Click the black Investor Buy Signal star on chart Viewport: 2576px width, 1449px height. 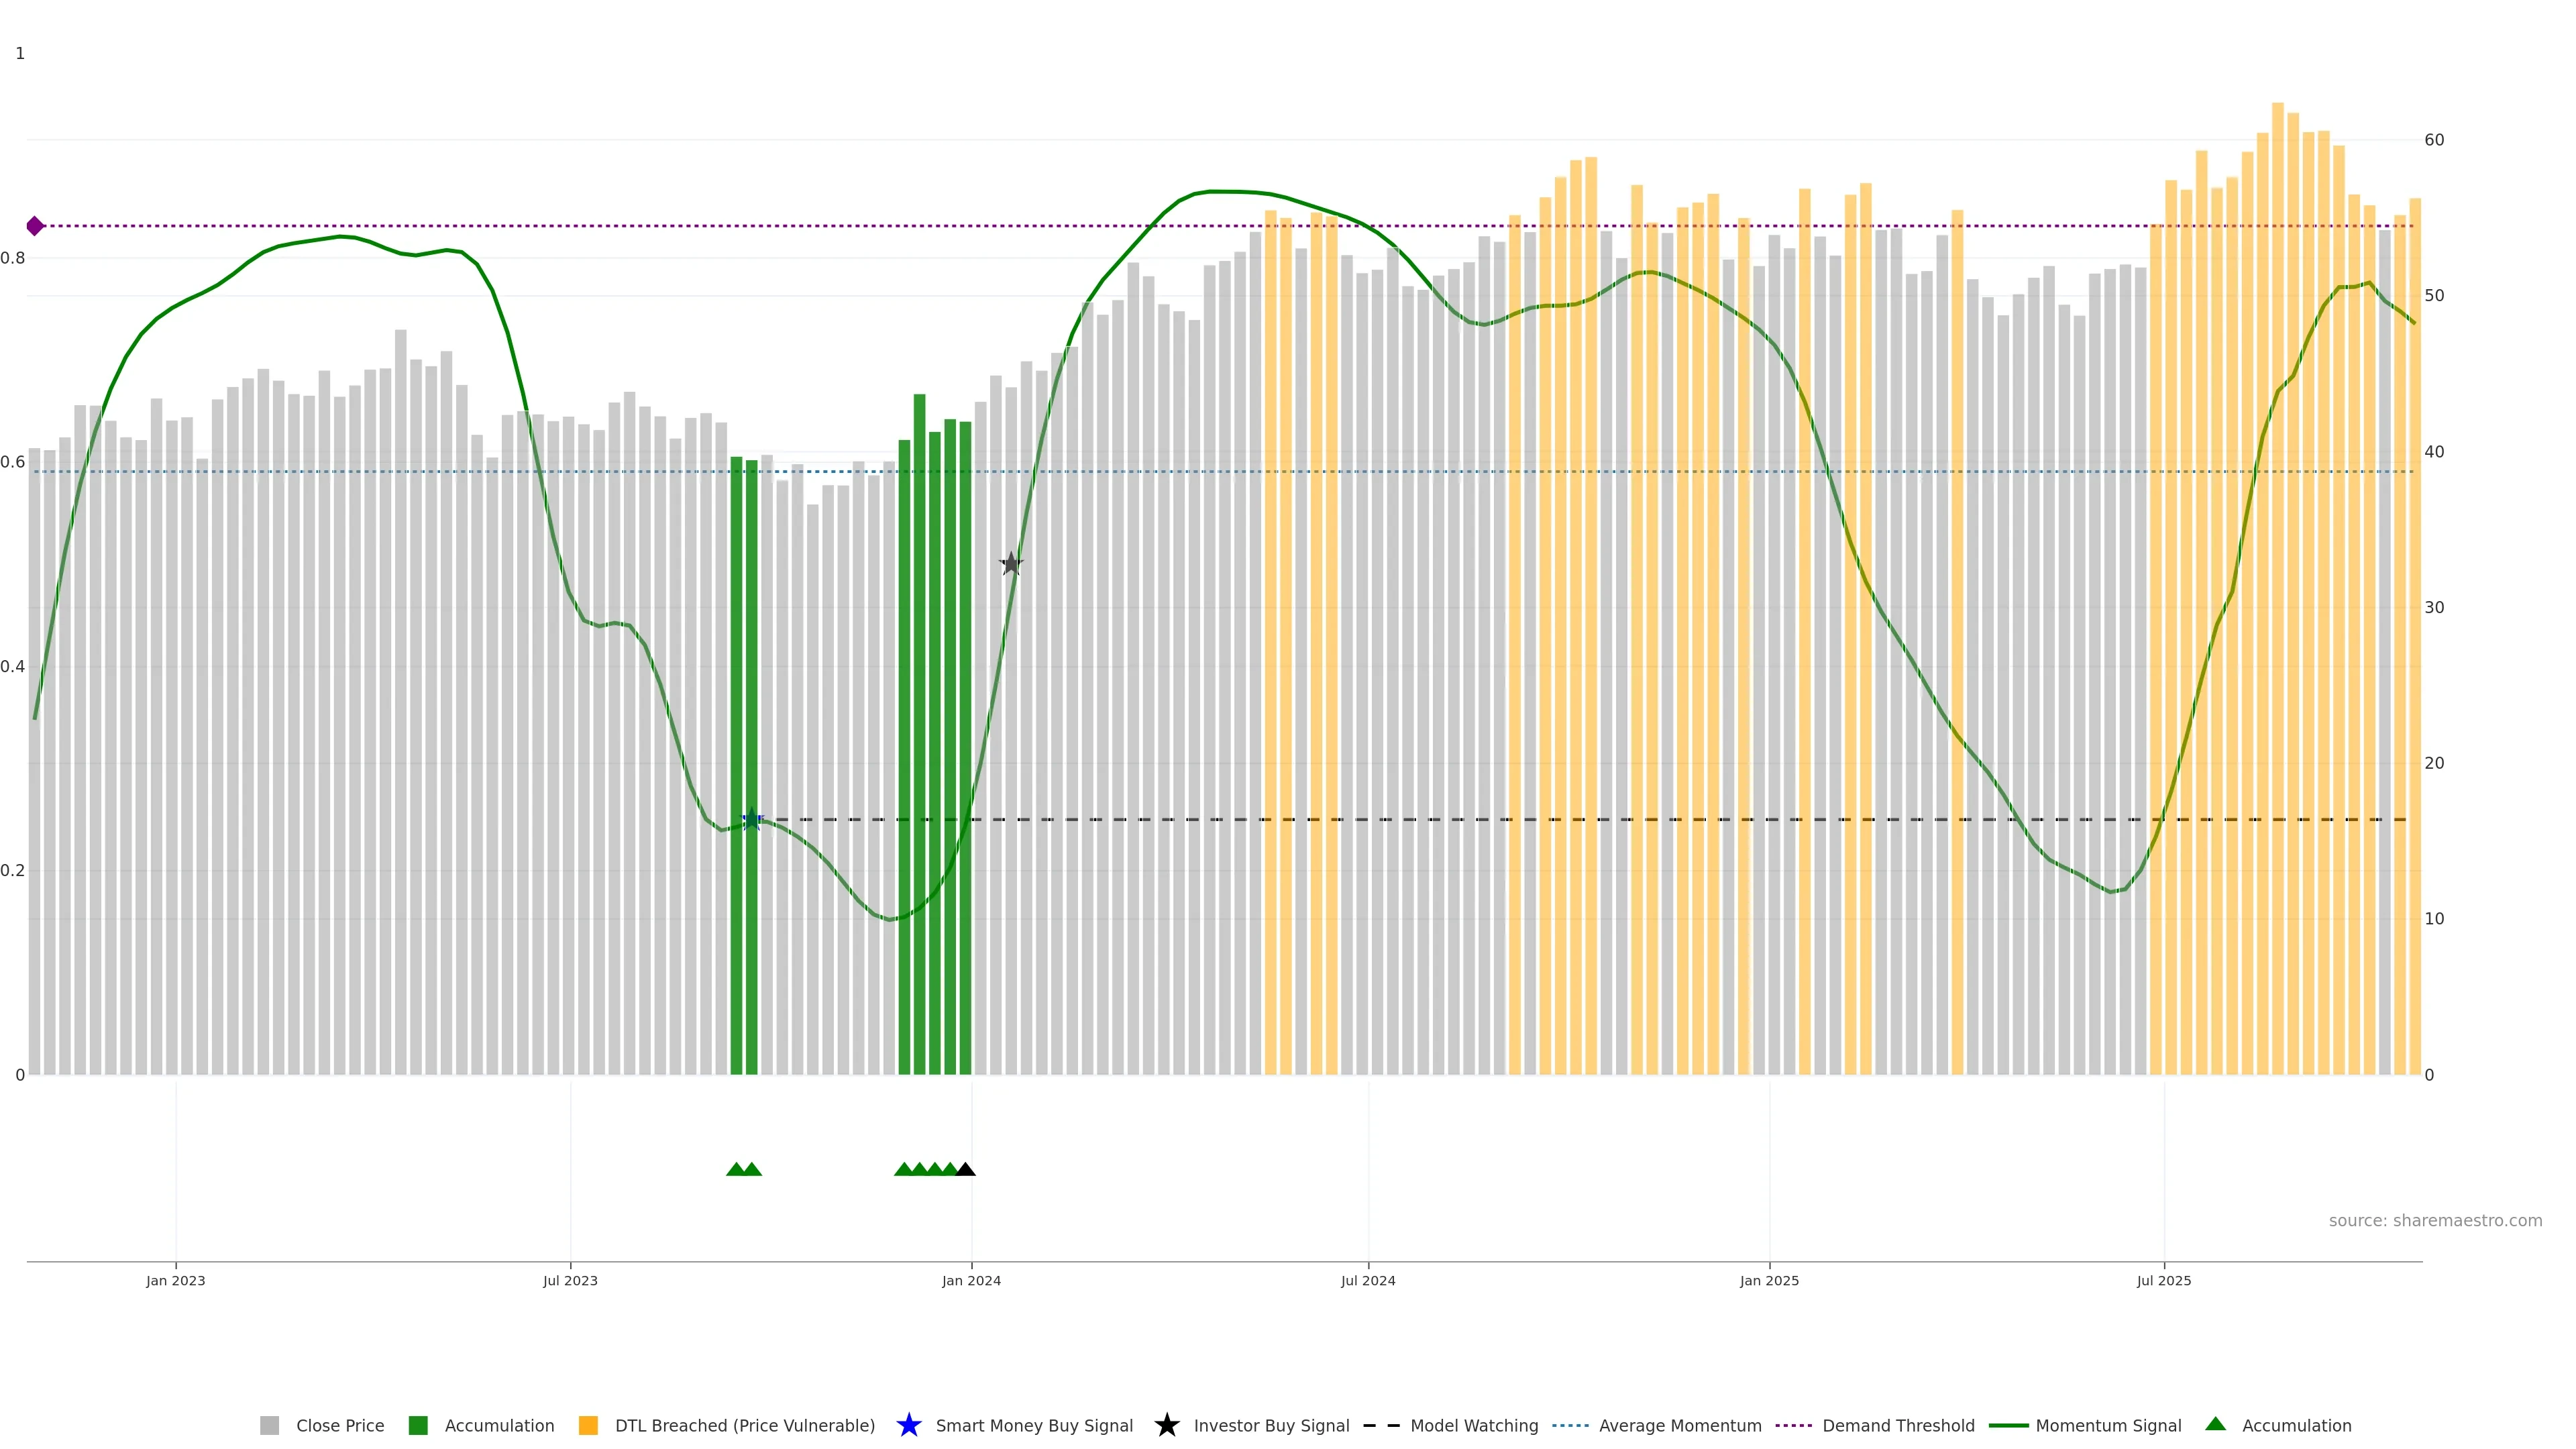point(1011,564)
